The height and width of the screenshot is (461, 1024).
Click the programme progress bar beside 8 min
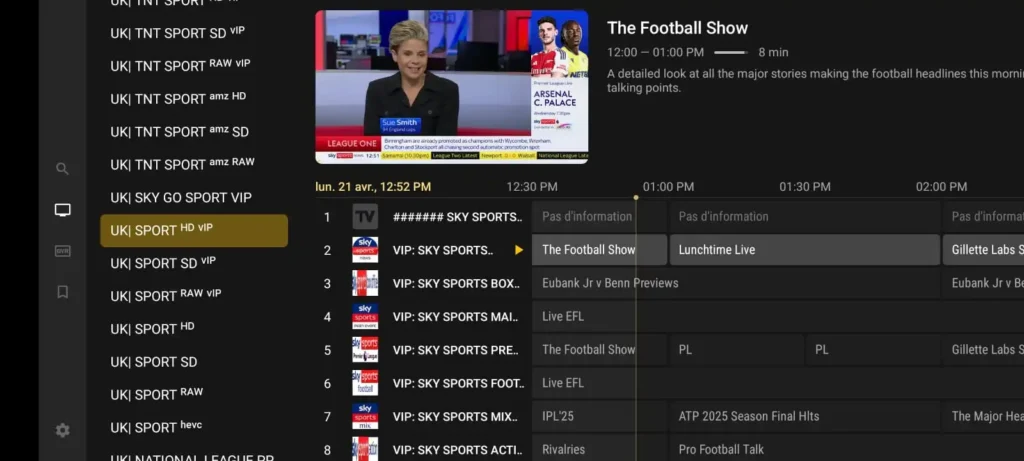click(731, 52)
